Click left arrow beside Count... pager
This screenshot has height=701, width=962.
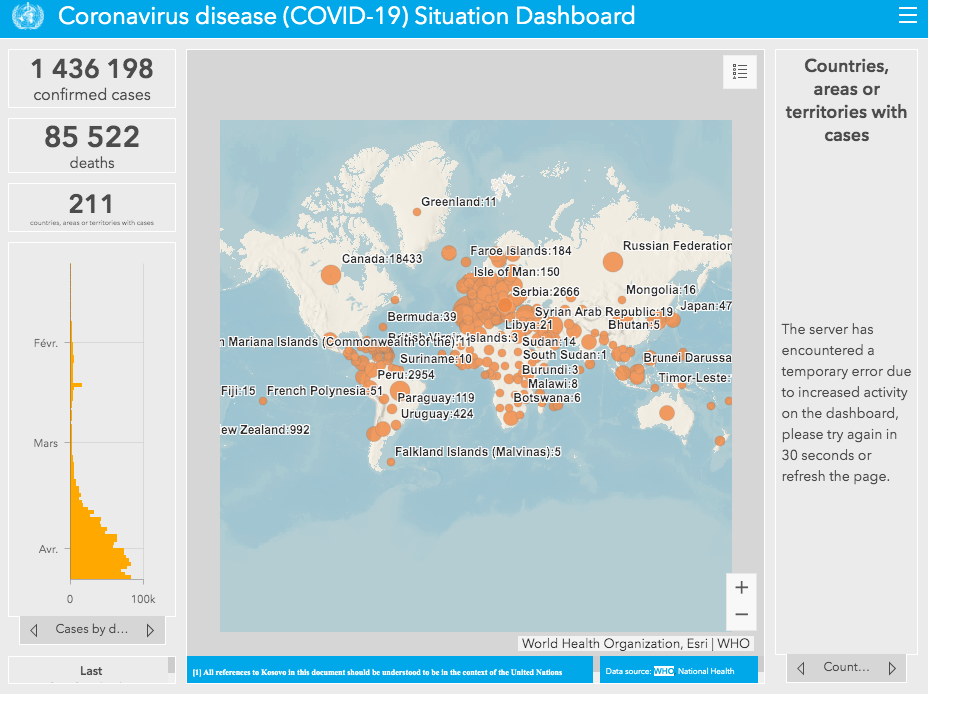click(801, 668)
